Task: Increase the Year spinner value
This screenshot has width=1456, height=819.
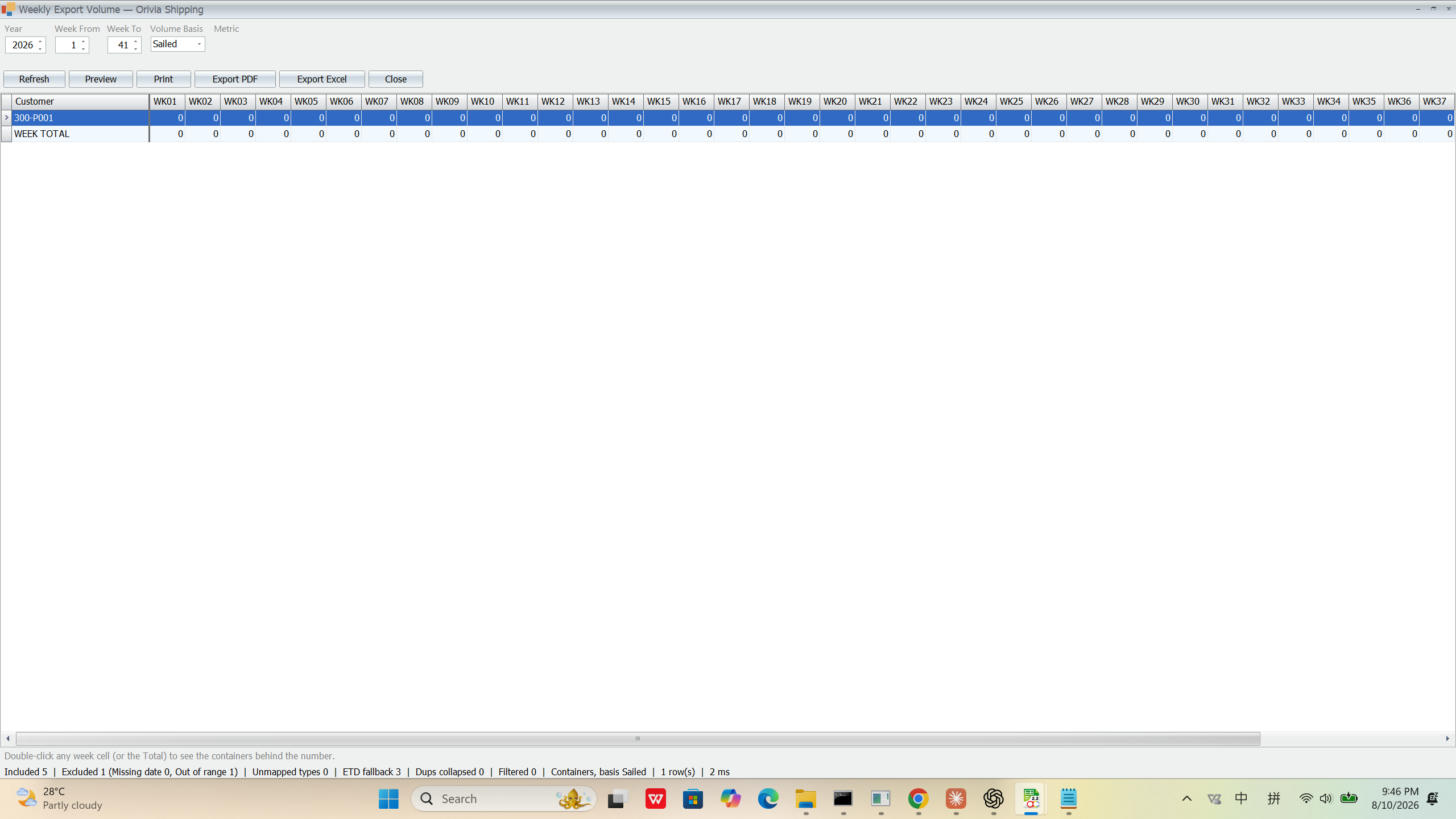Action: tap(40, 42)
